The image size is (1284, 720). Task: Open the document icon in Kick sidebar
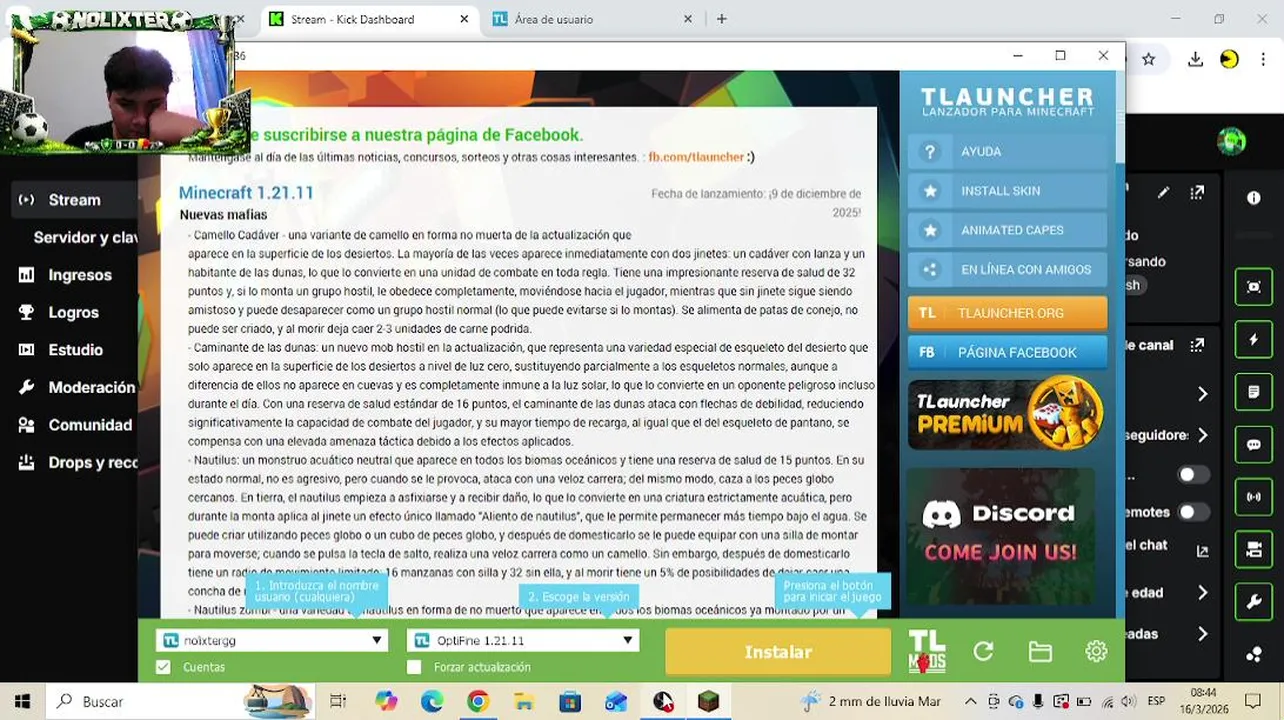pos(1254,392)
